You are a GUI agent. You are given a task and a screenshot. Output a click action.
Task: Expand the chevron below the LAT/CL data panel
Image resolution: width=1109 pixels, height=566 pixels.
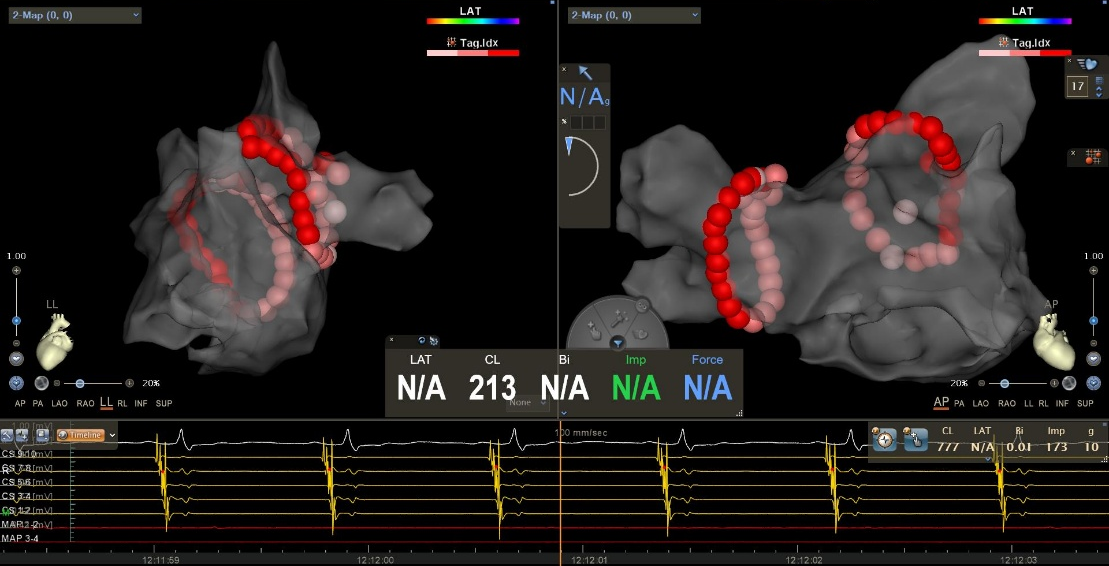tap(564, 412)
